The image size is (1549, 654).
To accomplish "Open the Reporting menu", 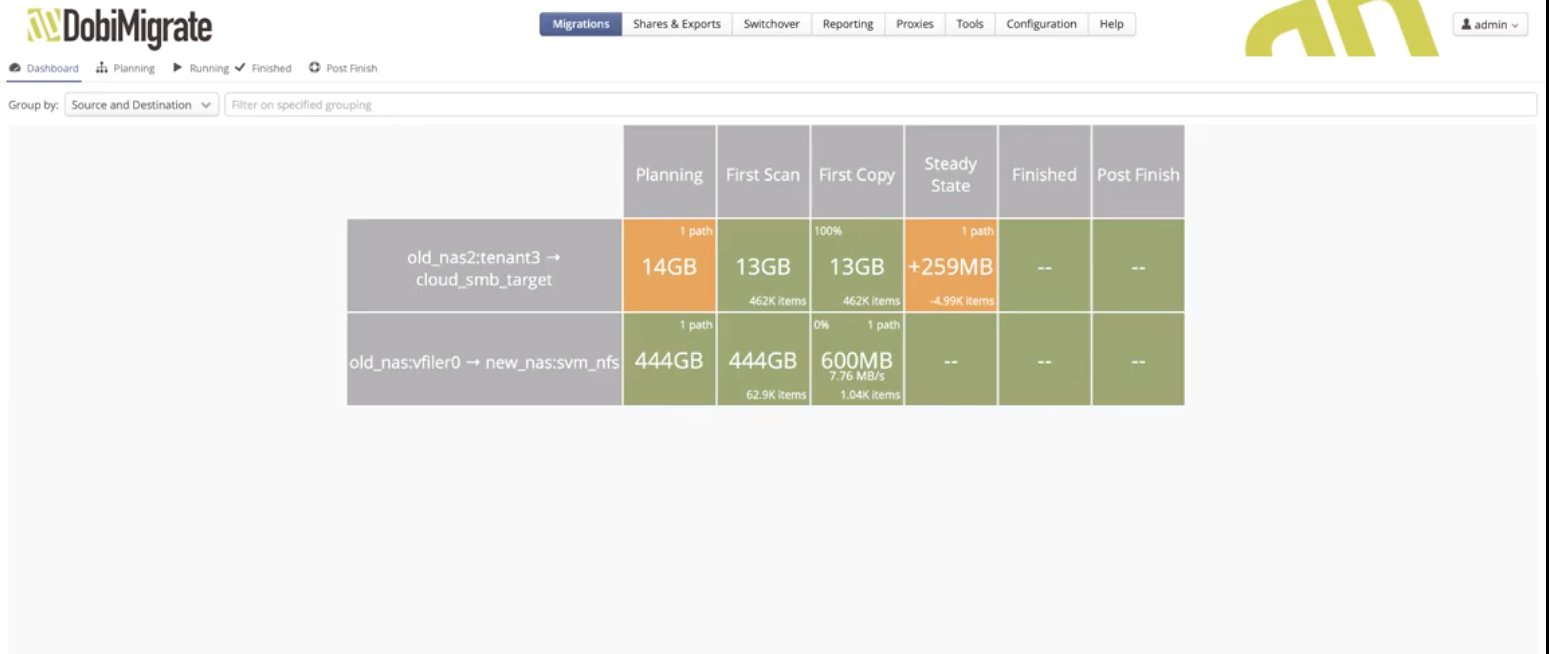I will coord(847,25).
